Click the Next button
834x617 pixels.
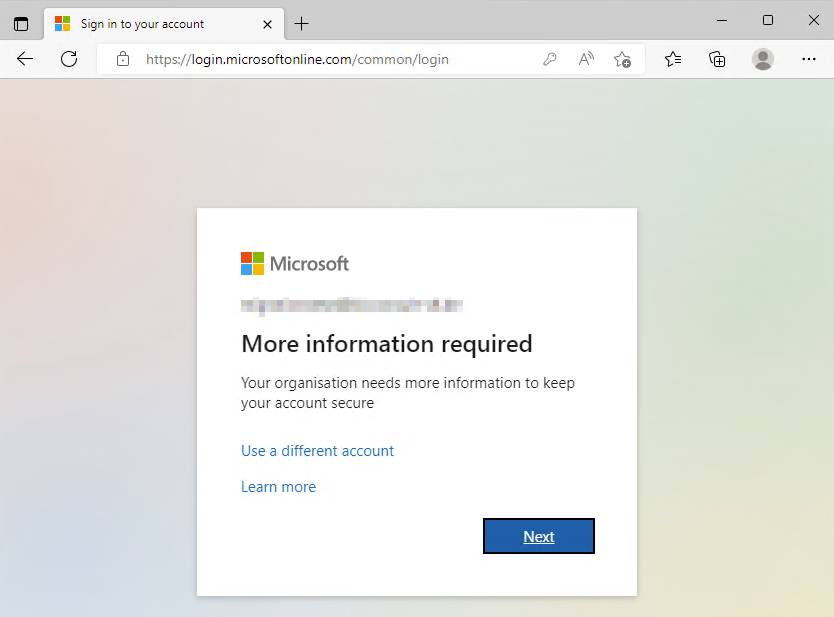click(539, 536)
